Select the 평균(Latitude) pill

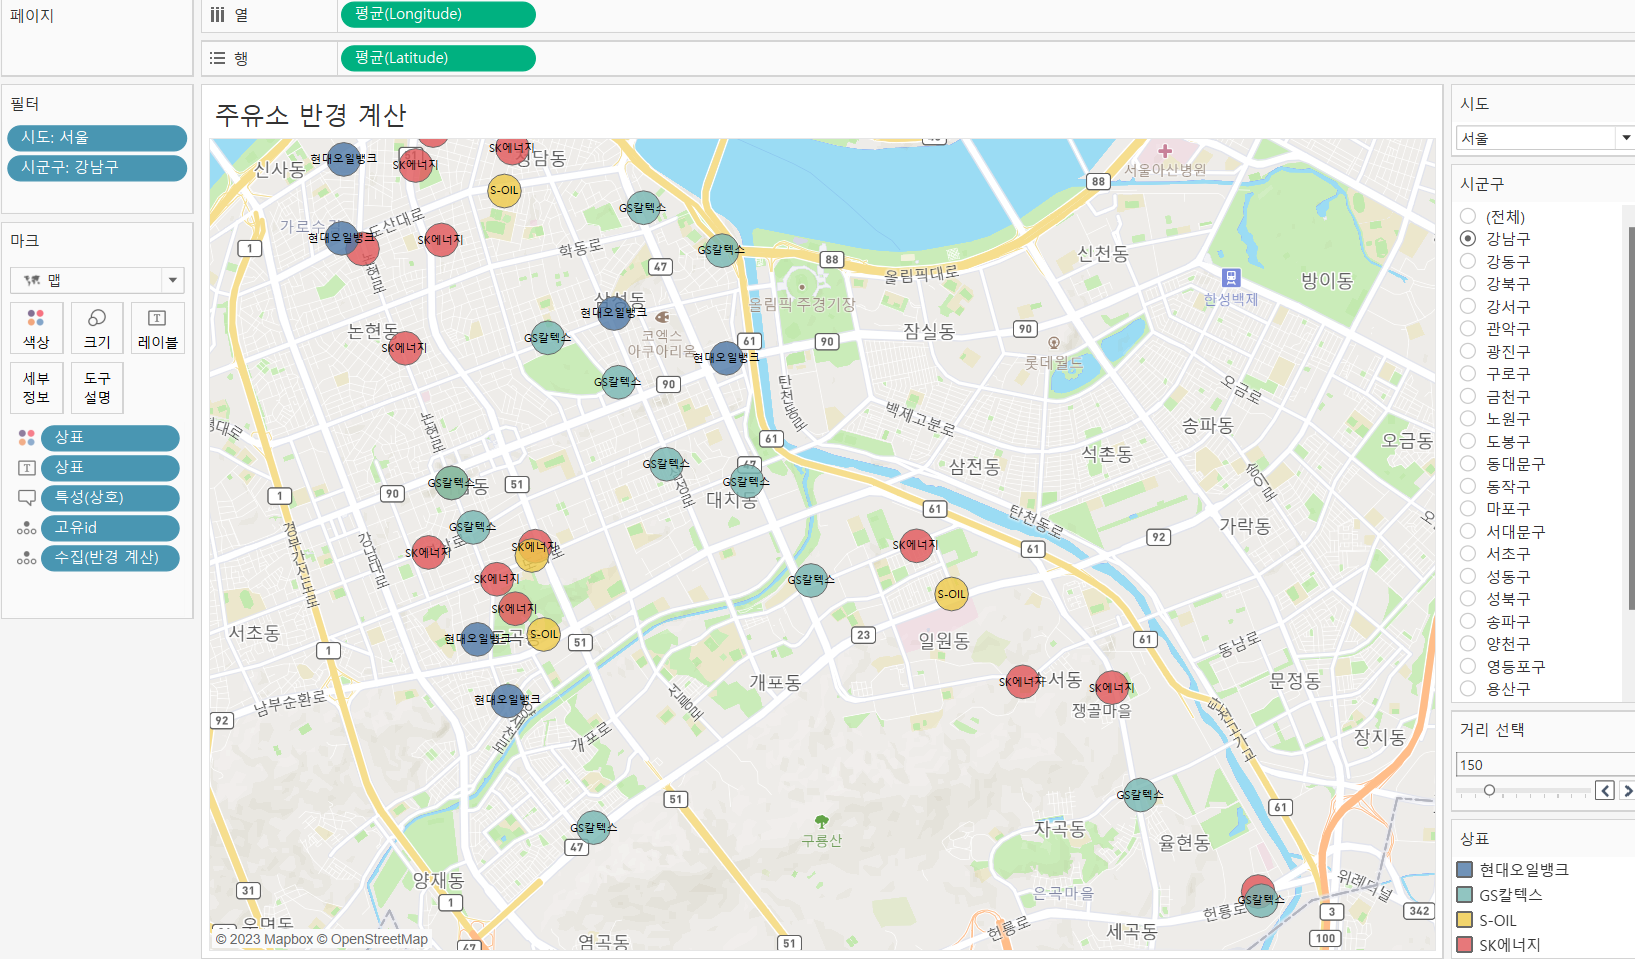pyautogui.click(x=438, y=58)
